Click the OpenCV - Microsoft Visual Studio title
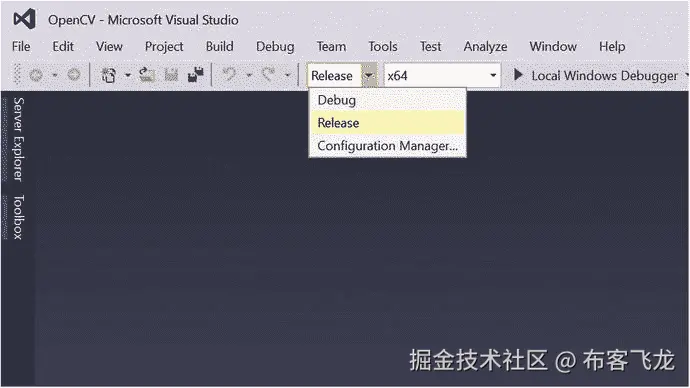 click(x=143, y=20)
